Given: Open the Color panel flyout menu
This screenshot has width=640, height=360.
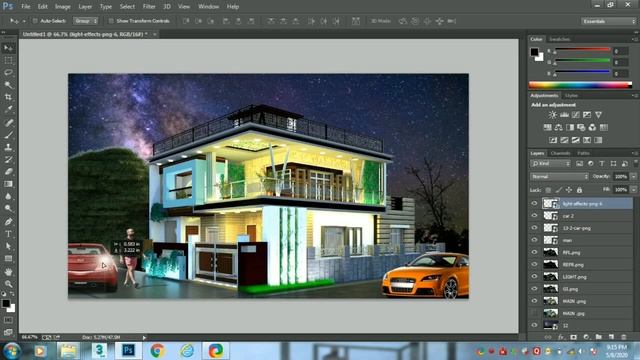Looking at the screenshot, I should coord(635,39).
